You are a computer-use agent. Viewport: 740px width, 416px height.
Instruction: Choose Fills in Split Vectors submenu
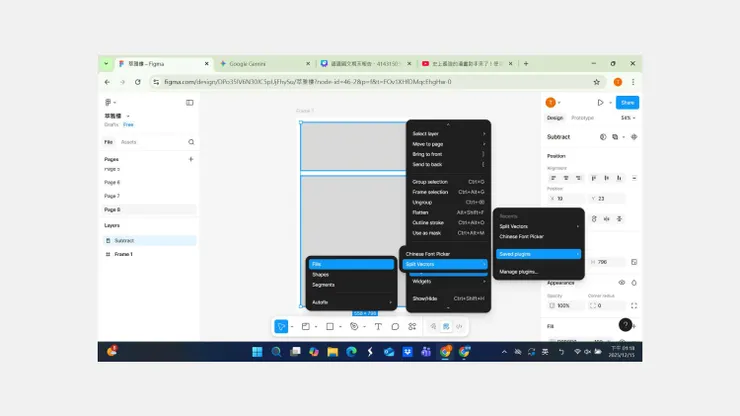(x=351, y=264)
